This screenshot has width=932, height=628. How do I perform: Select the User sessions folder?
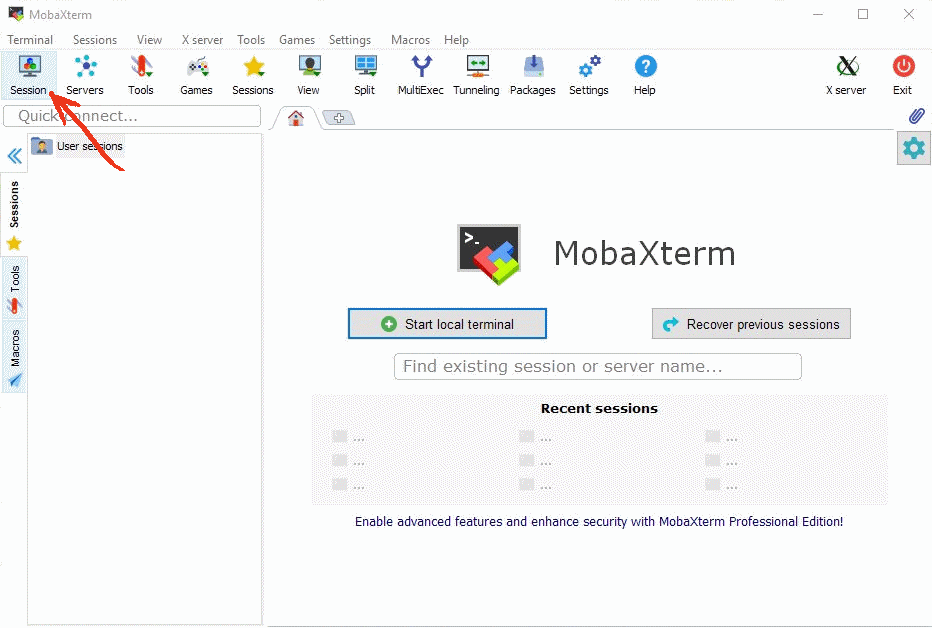tap(77, 146)
